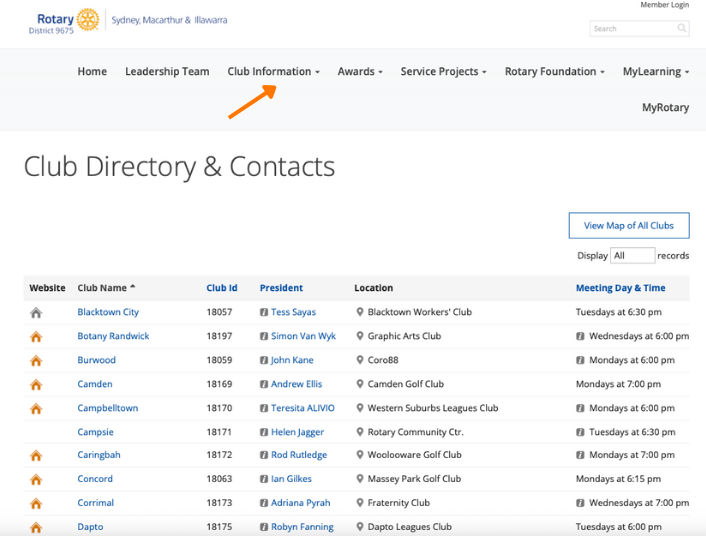Click the search magnifier icon
The height and width of the screenshot is (540, 706).
pos(682,28)
